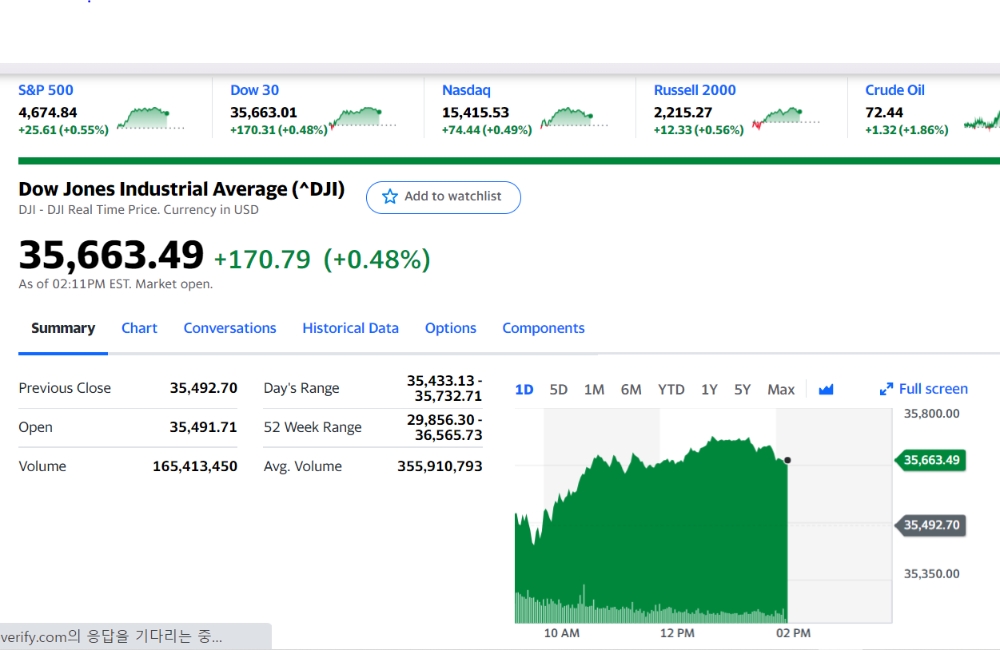Select the 5Y chart range

[742, 389]
